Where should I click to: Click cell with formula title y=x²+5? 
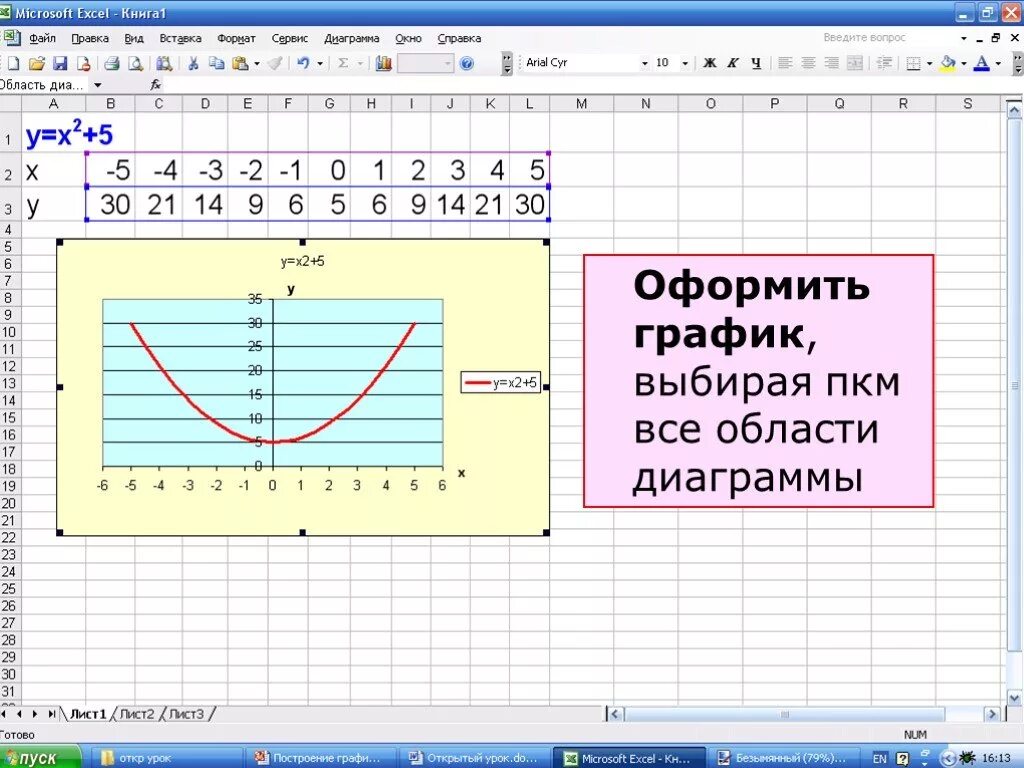(69, 135)
